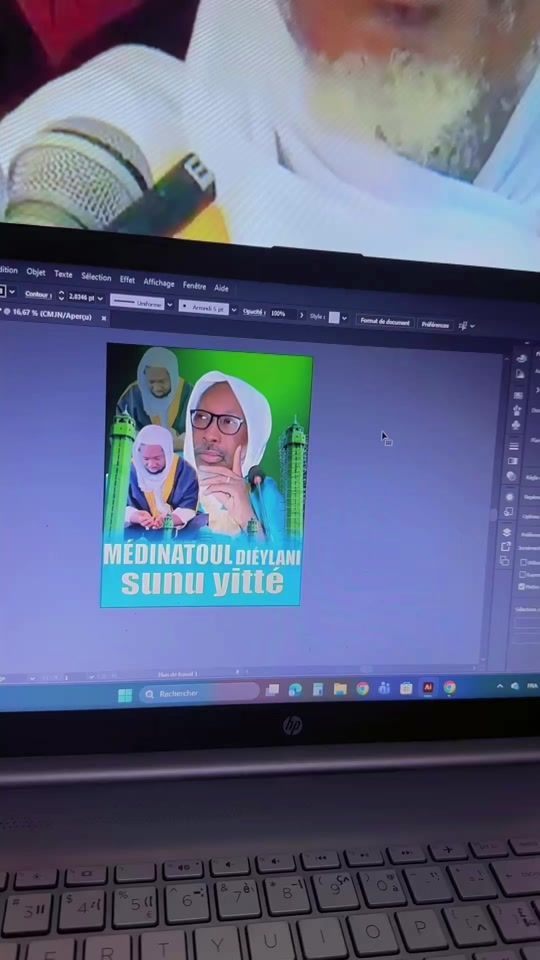Open the Affichage menu

coord(159,282)
